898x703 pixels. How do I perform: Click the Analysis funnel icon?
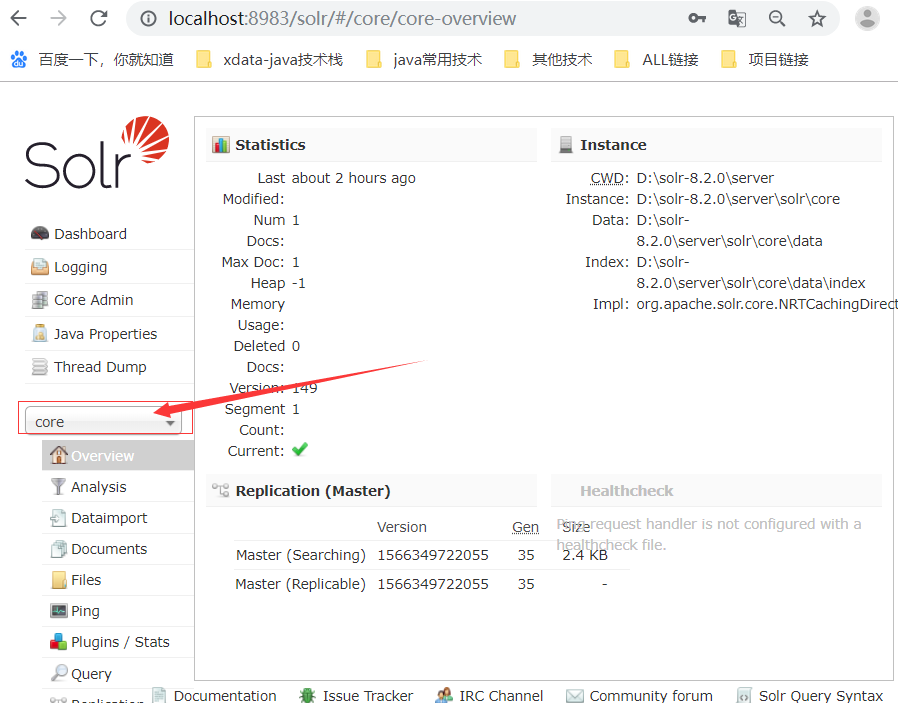(x=58, y=487)
